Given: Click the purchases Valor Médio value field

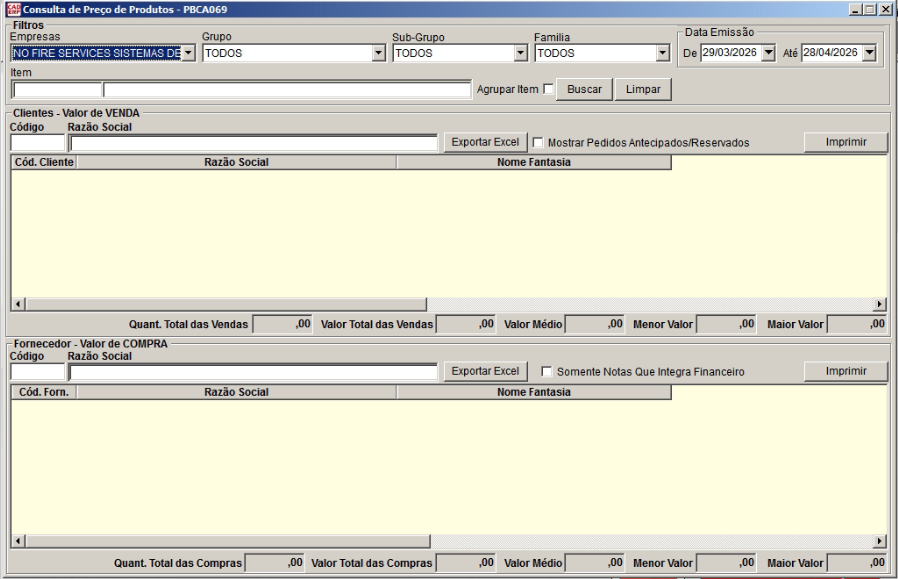Looking at the screenshot, I should [x=594, y=563].
